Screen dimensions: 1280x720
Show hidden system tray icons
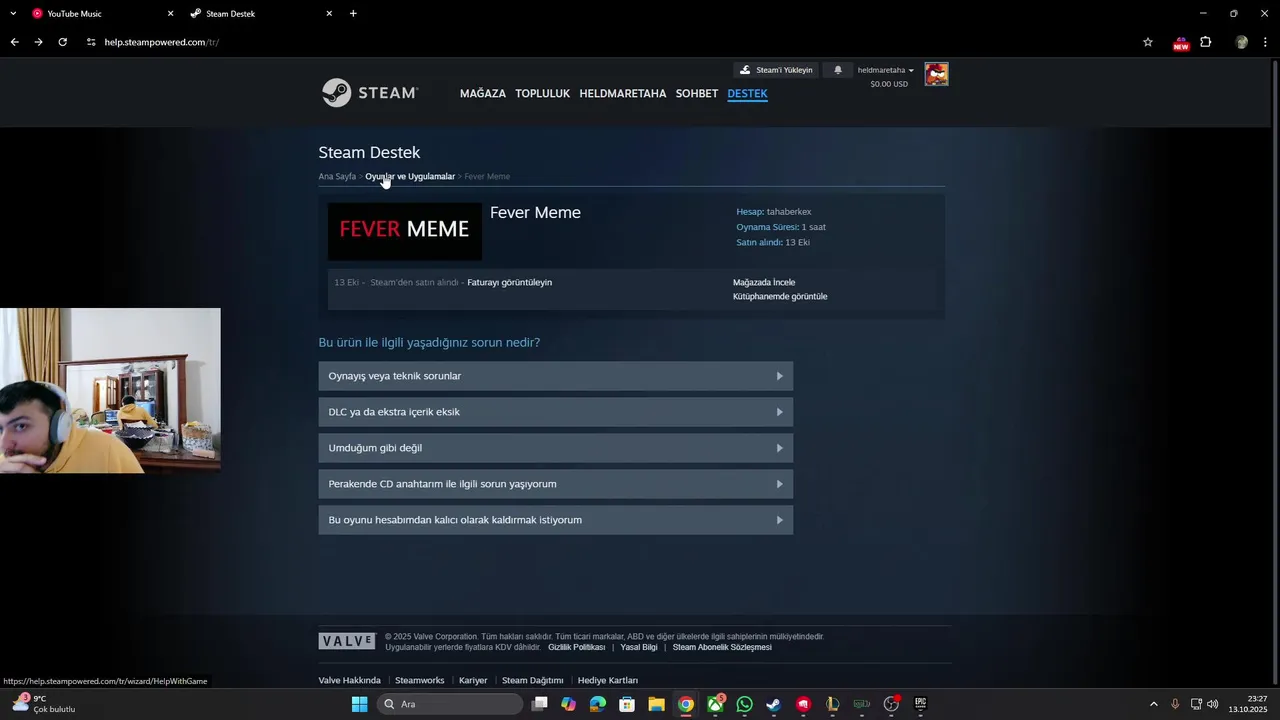pos(1153,704)
